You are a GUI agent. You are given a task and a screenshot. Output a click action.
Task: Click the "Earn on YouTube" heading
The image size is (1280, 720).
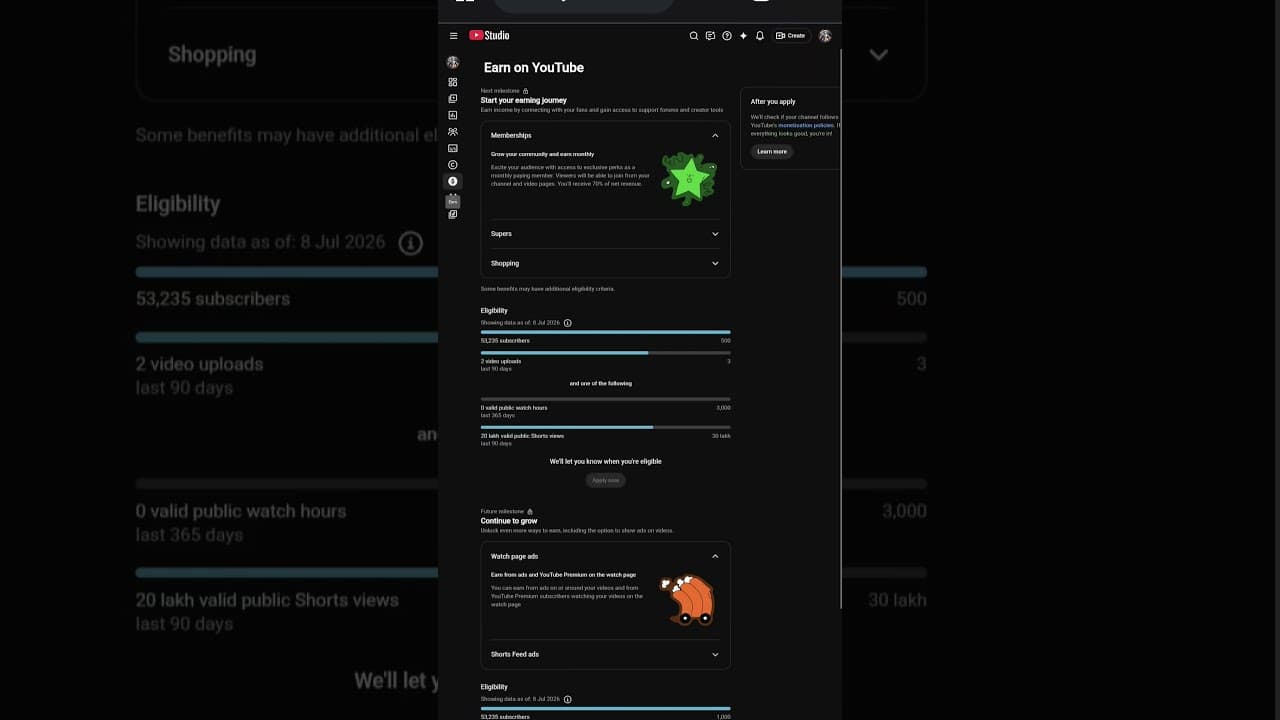tap(534, 68)
